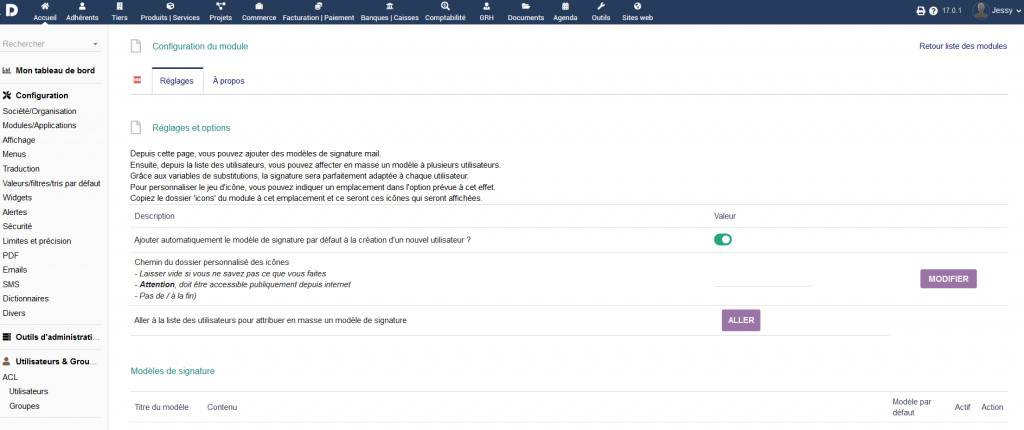The image size is (1024, 430).
Task: Click Contenu column header
Action: coord(222,407)
